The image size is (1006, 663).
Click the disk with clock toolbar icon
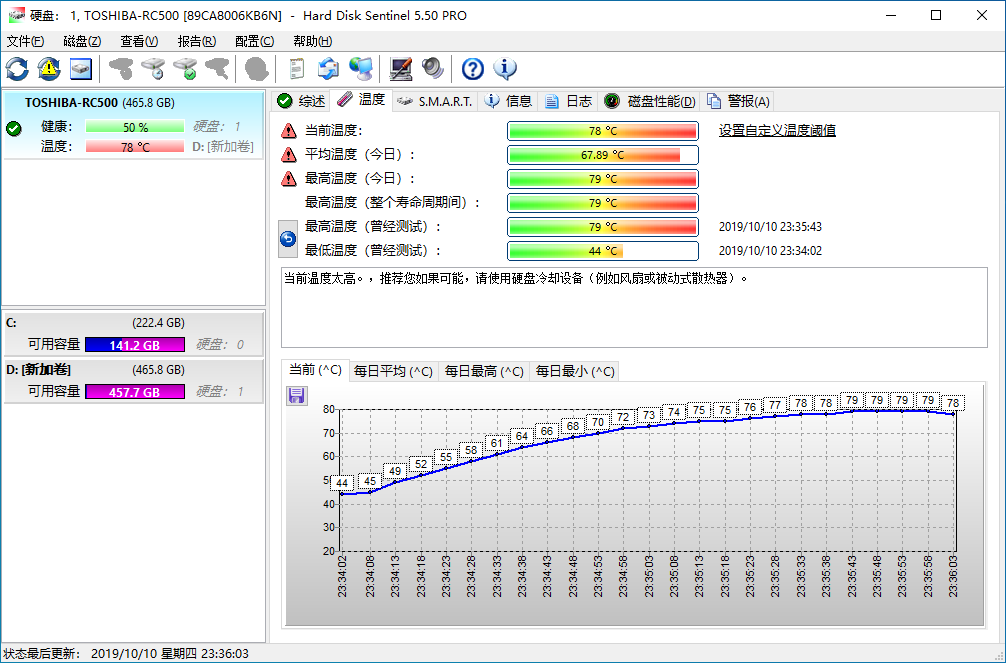pos(153,69)
